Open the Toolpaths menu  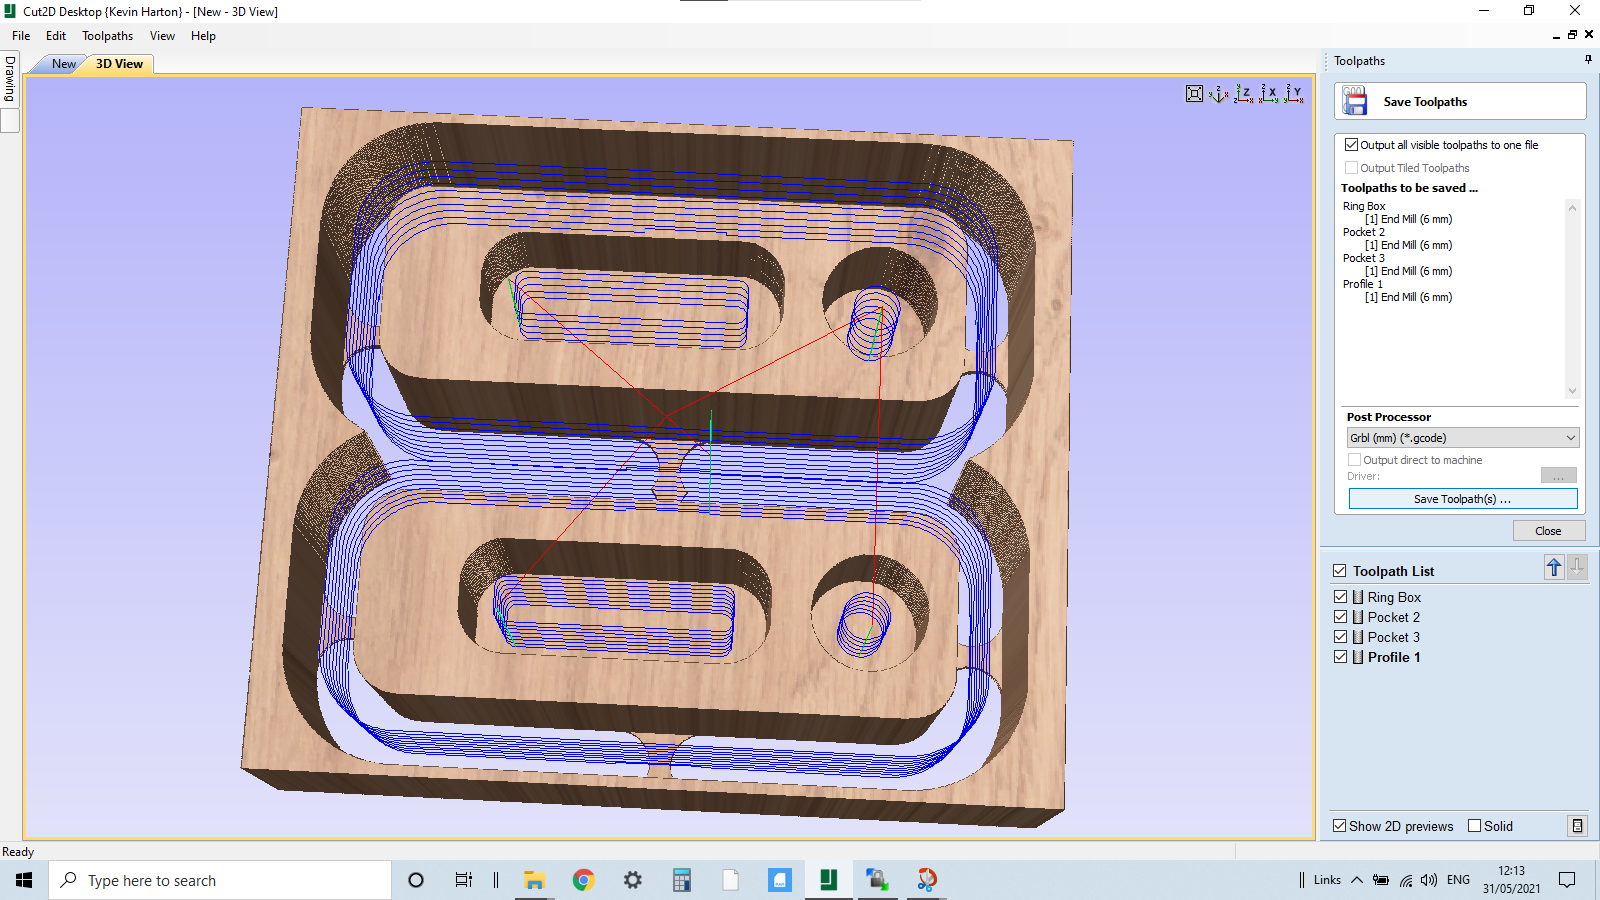[x=107, y=35]
